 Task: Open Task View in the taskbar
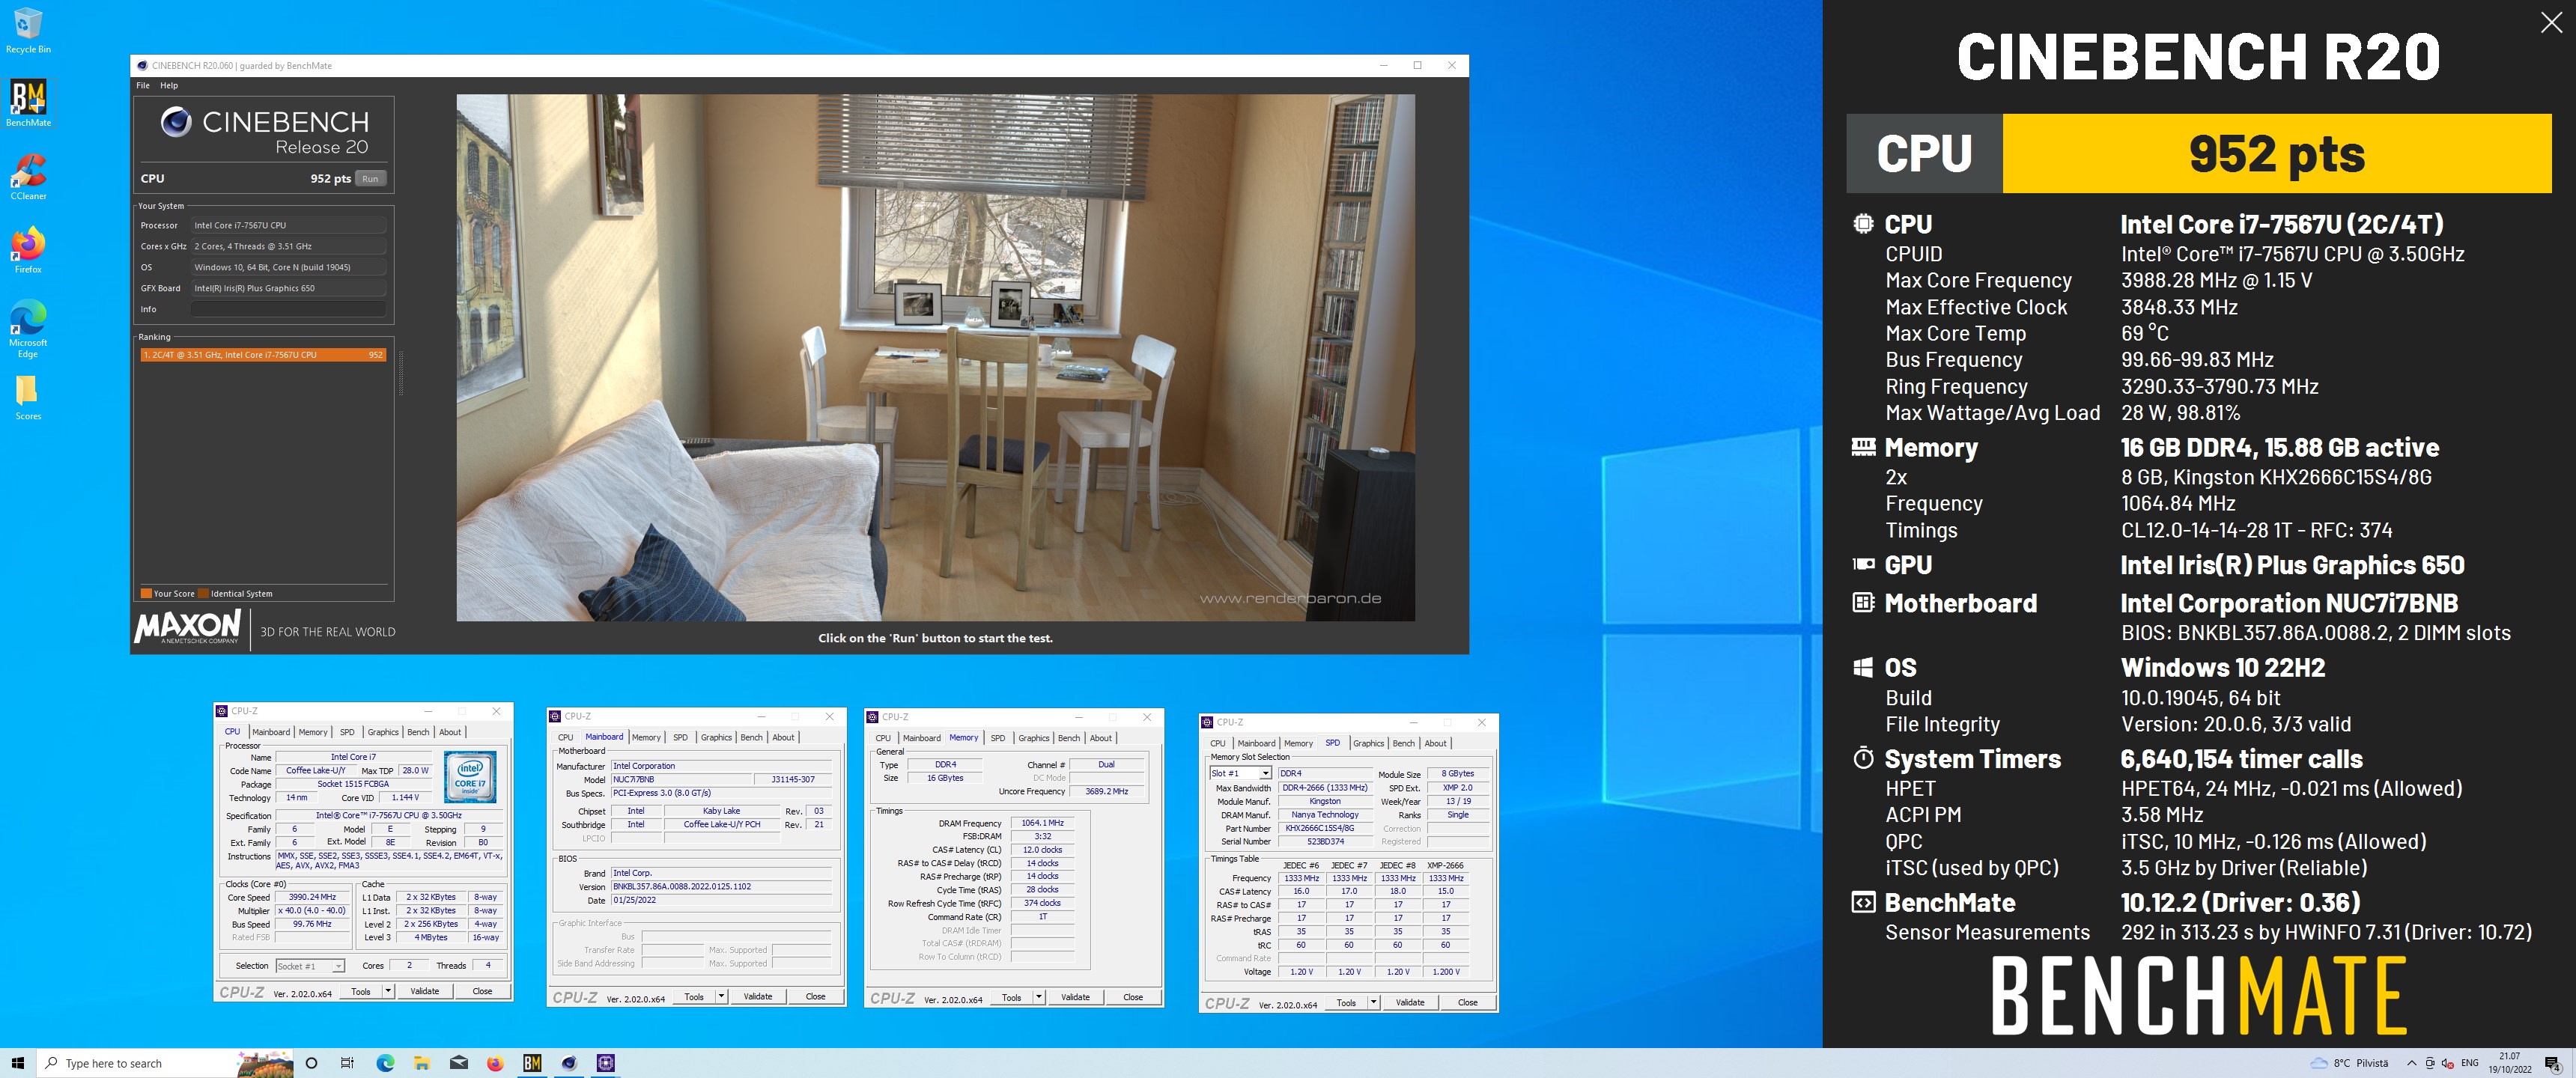347,1063
